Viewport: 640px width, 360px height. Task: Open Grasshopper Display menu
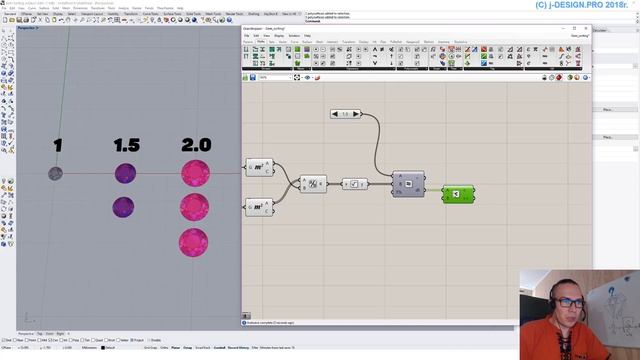(279, 36)
